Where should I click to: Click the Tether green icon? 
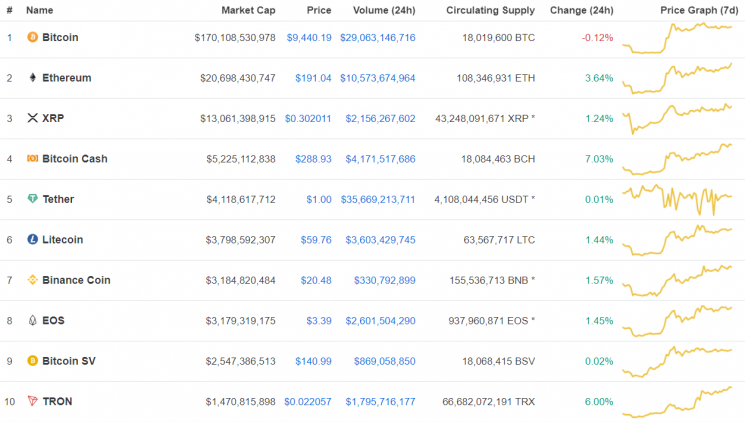(x=32, y=199)
